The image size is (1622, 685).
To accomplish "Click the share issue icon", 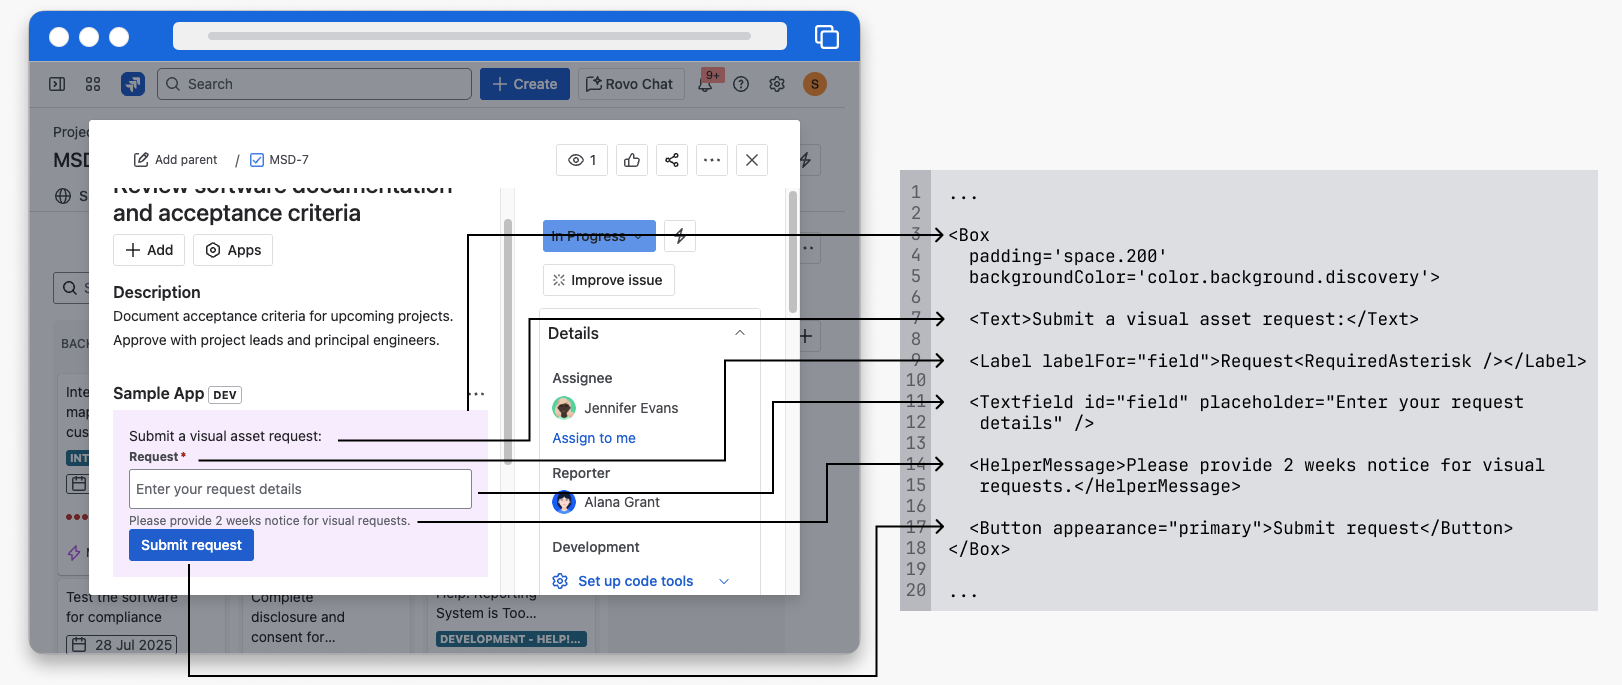I will click(x=672, y=160).
